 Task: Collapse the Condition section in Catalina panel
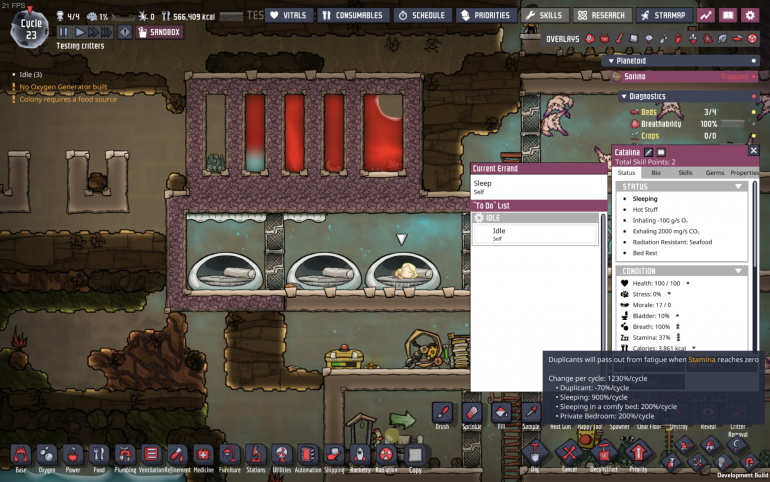point(738,271)
